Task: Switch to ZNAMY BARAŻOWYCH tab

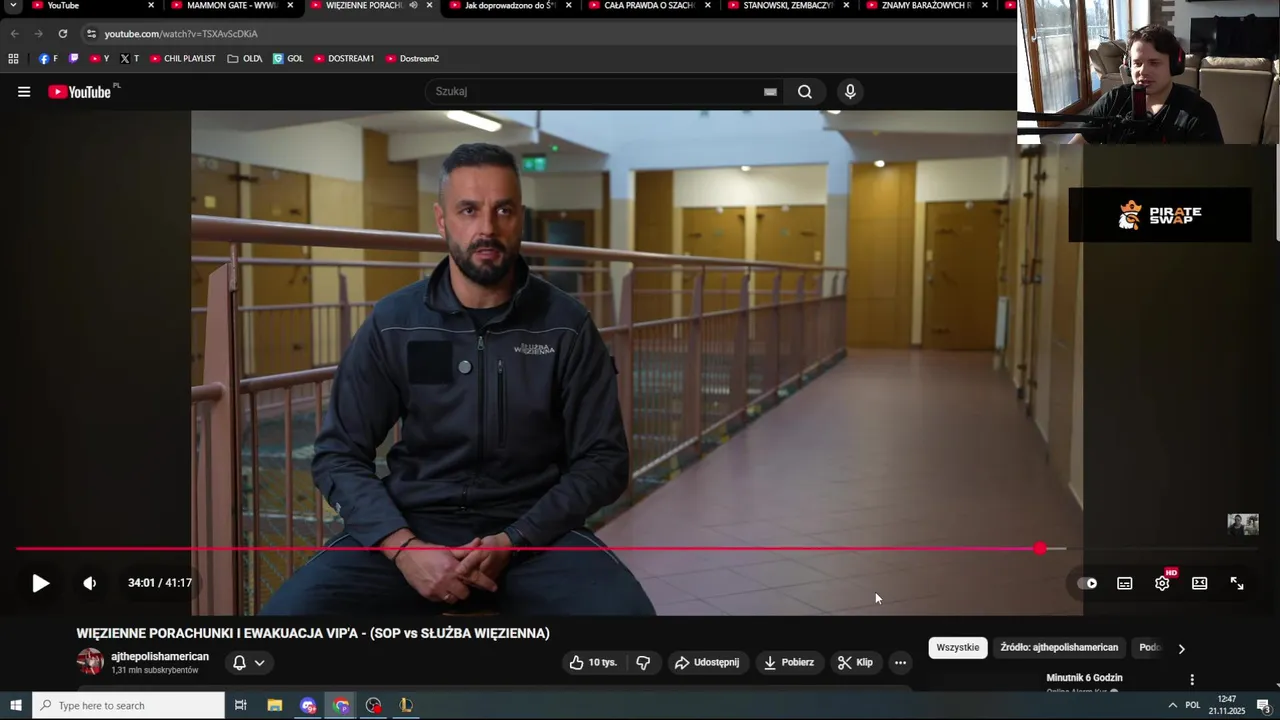Action: point(927,6)
